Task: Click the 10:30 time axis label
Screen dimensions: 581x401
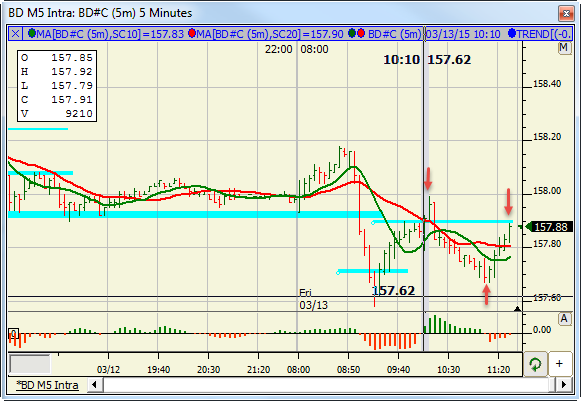Action: pyautogui.click(x=448, y=369)
